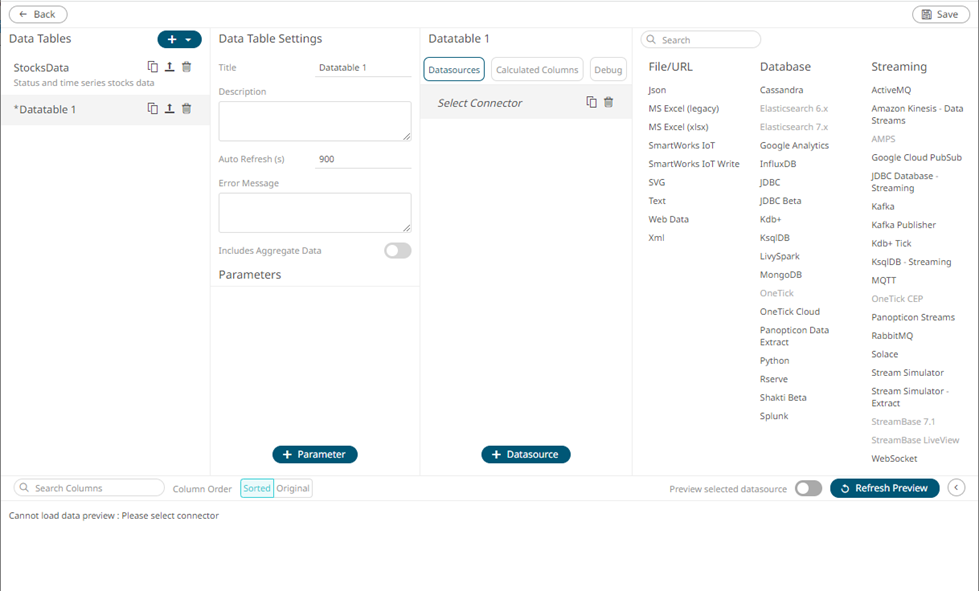Copy the Select Connector datasource
This screenshot has height=591, width=979.
click(591, 102)
